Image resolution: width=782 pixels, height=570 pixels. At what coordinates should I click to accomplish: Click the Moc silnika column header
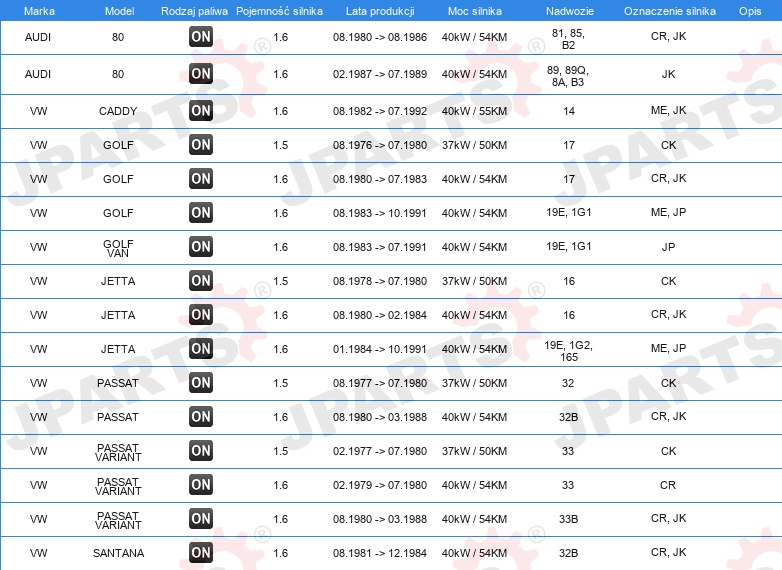[x=474, y=11]
